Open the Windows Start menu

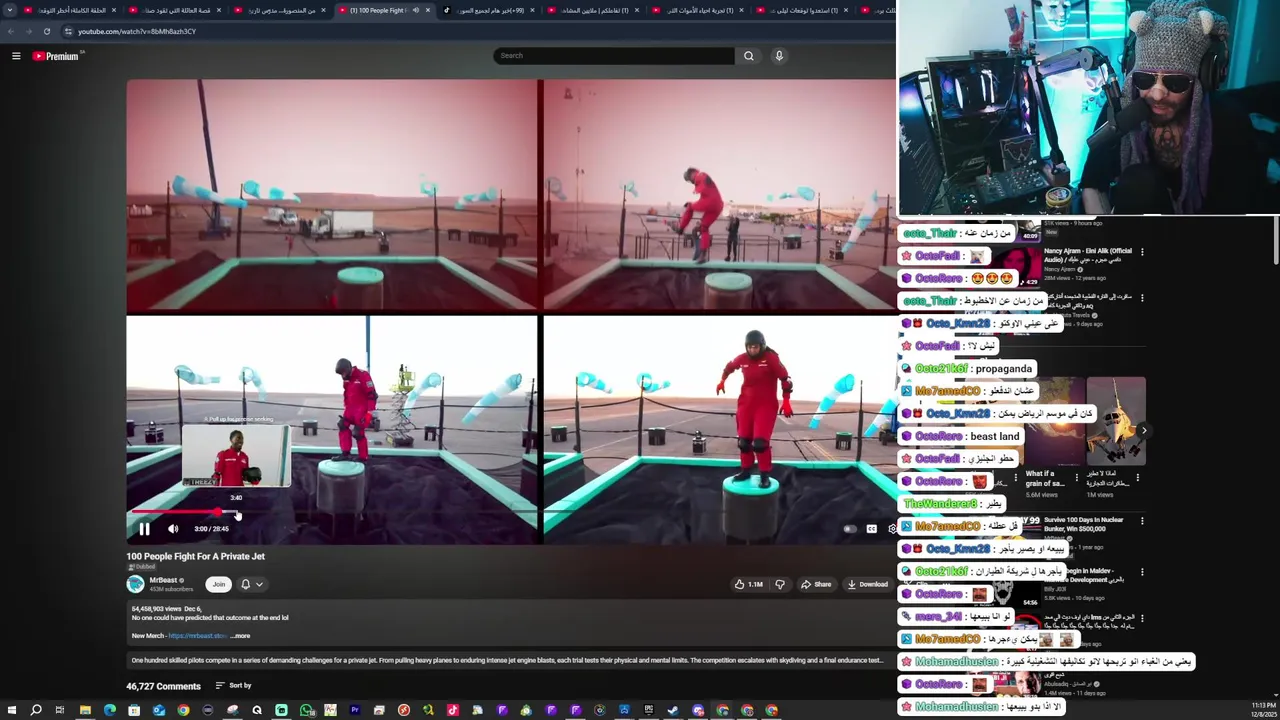coord(11,710)
